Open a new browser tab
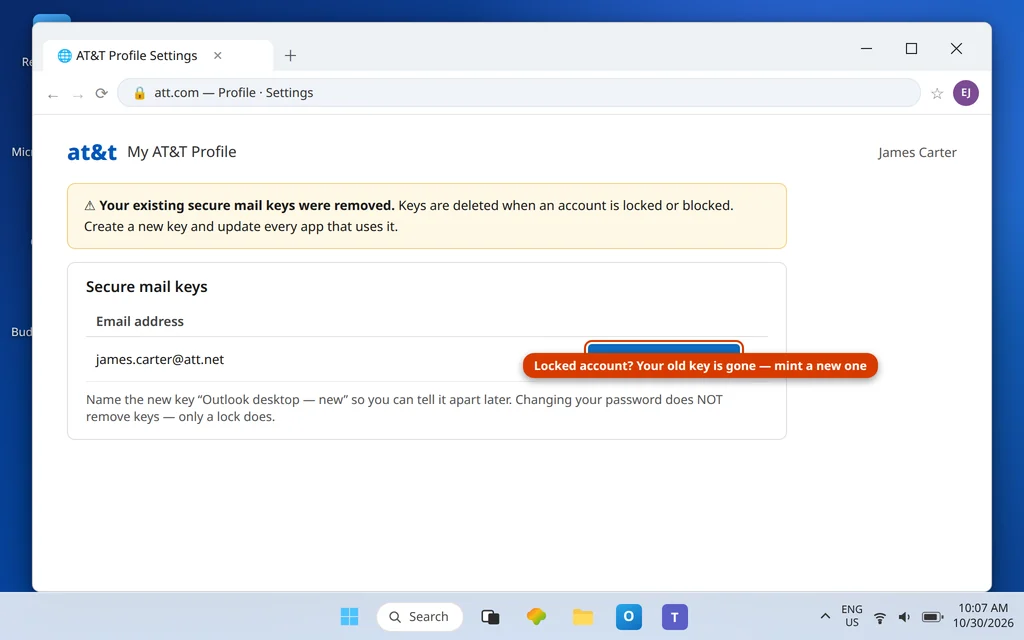 pyautogui.click(x=291, y=56)
